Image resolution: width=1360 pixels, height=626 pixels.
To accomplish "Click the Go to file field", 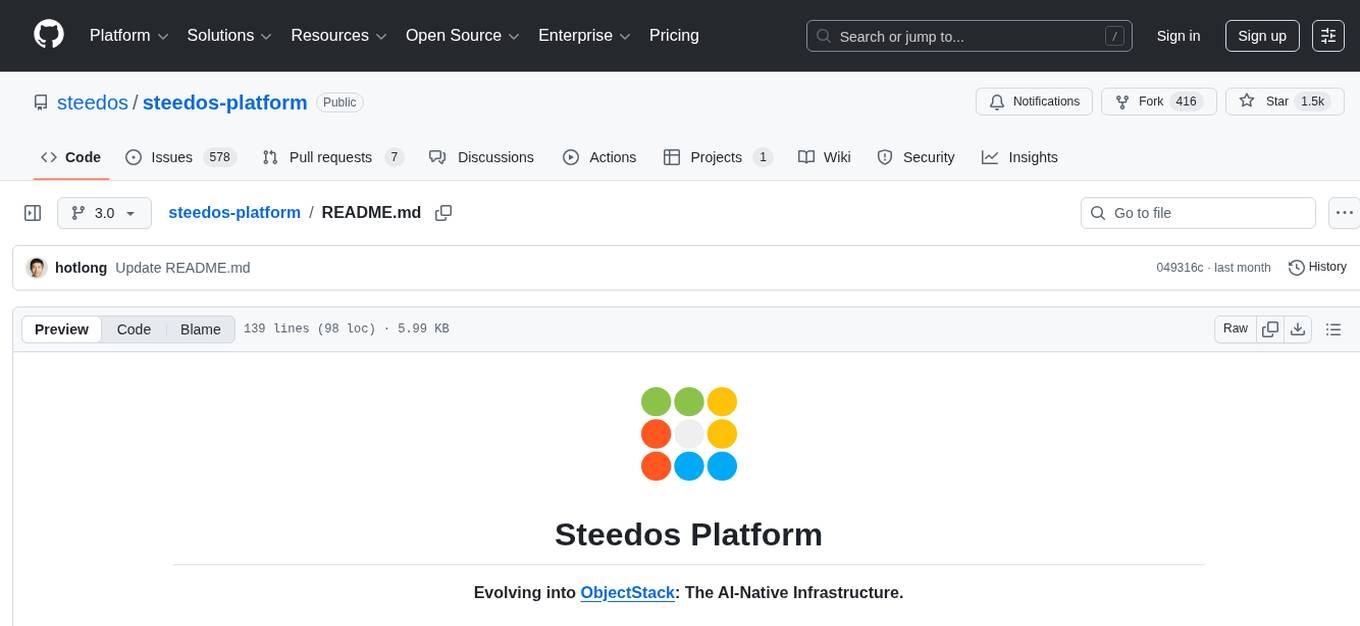I will tap(1197, 212).
